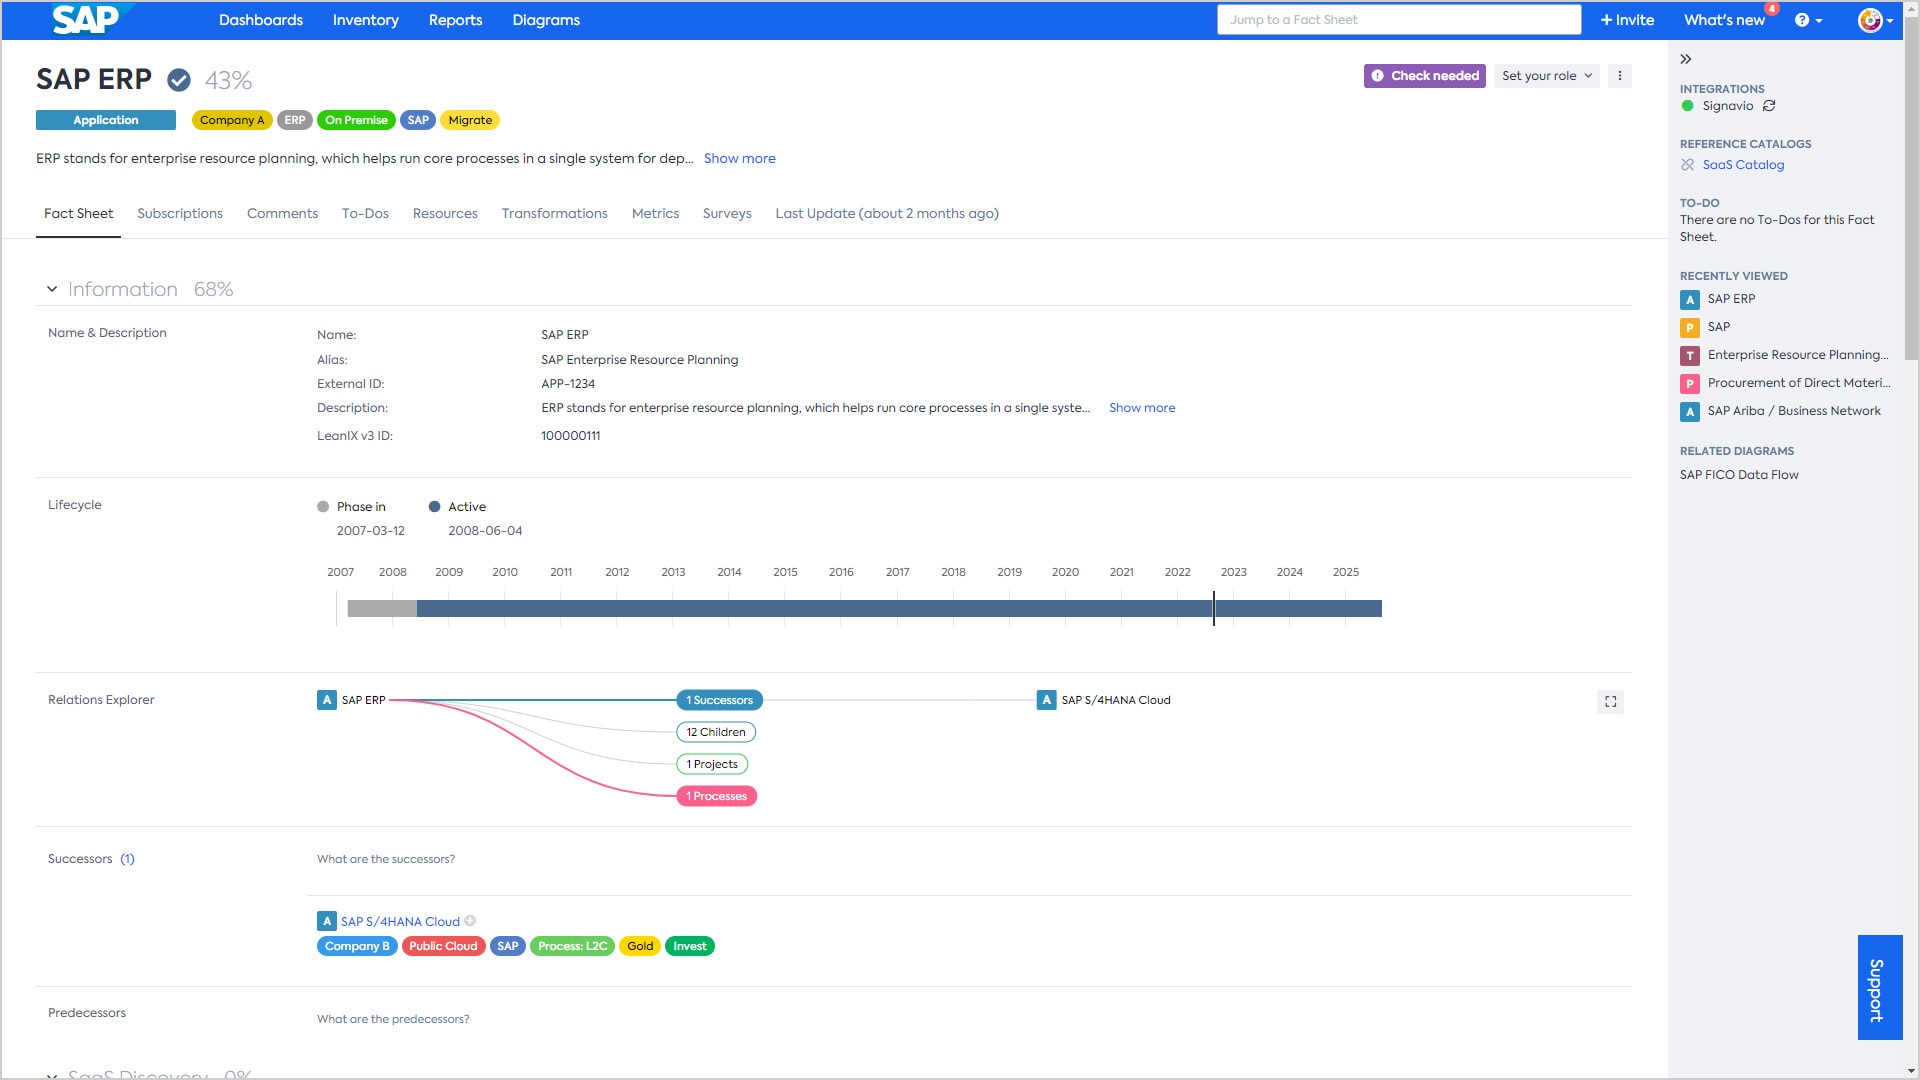Collapse the right sidebar with double chevron

pos(1686,60)
